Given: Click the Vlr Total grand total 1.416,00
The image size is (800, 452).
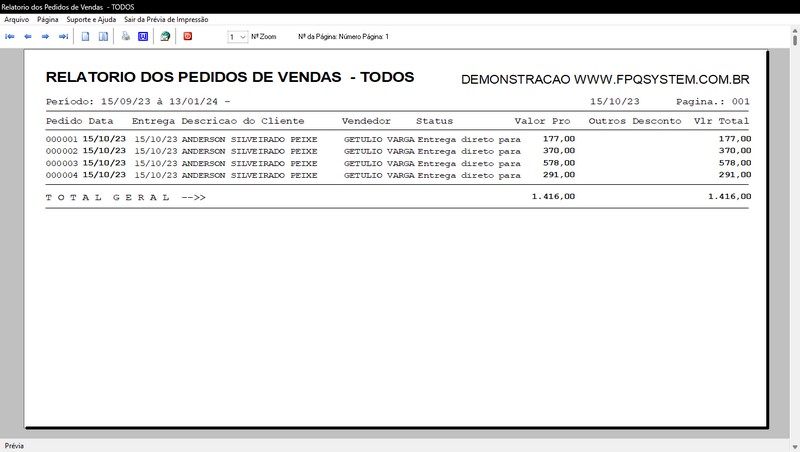Looking at the screenshot, I should [730, 196].
